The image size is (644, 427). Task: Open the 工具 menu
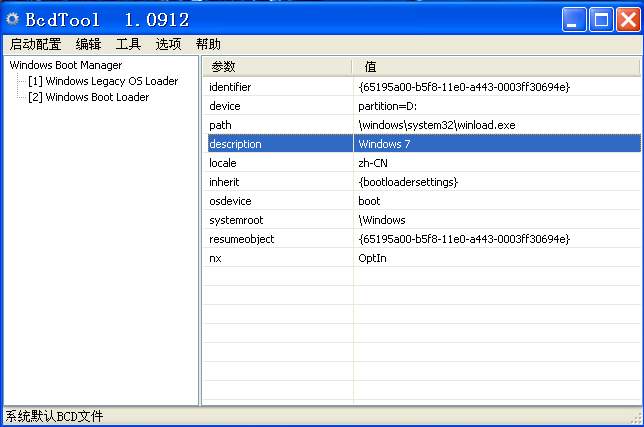click(x=128, y=44)
